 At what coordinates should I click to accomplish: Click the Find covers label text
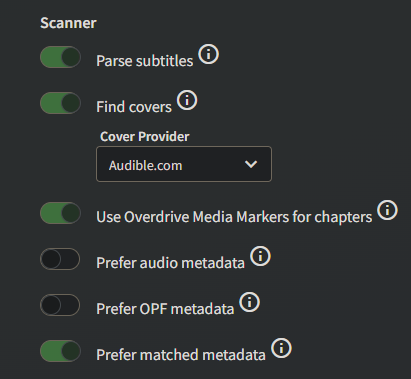click(134, 107)
